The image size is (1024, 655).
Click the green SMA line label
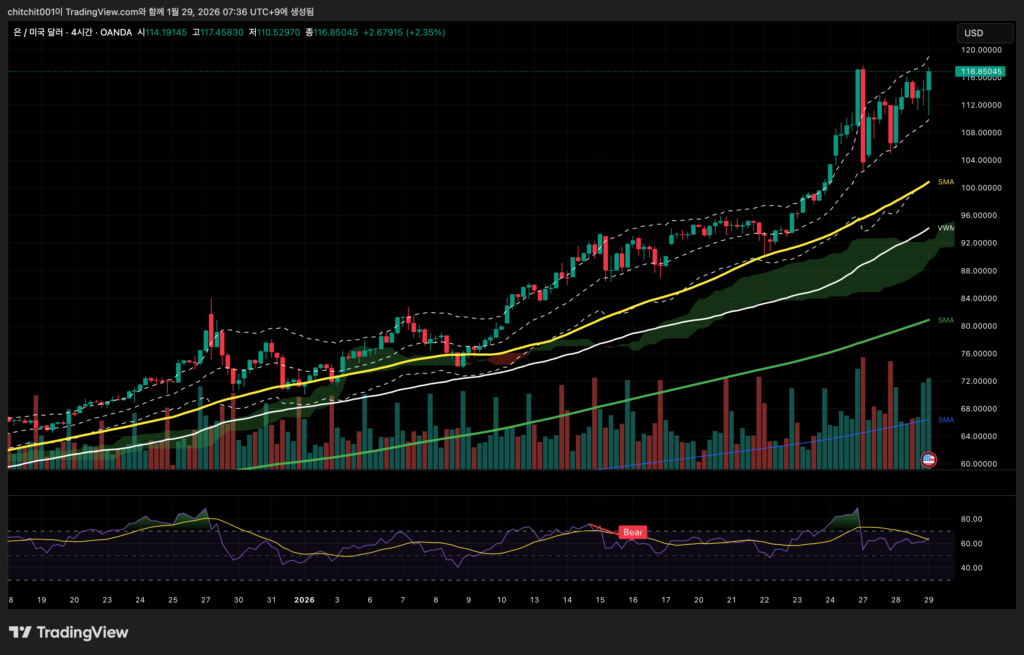point(945,320)
